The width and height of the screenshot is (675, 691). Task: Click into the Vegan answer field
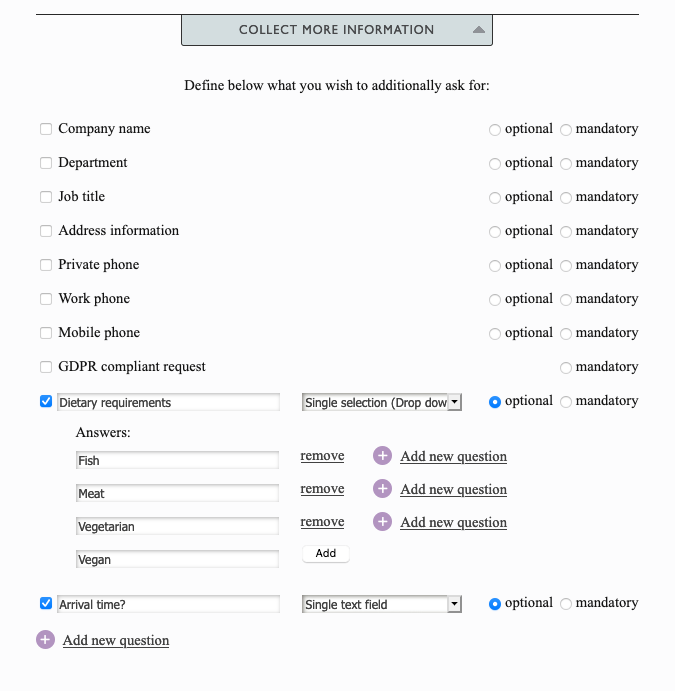(x=177, y=559)
